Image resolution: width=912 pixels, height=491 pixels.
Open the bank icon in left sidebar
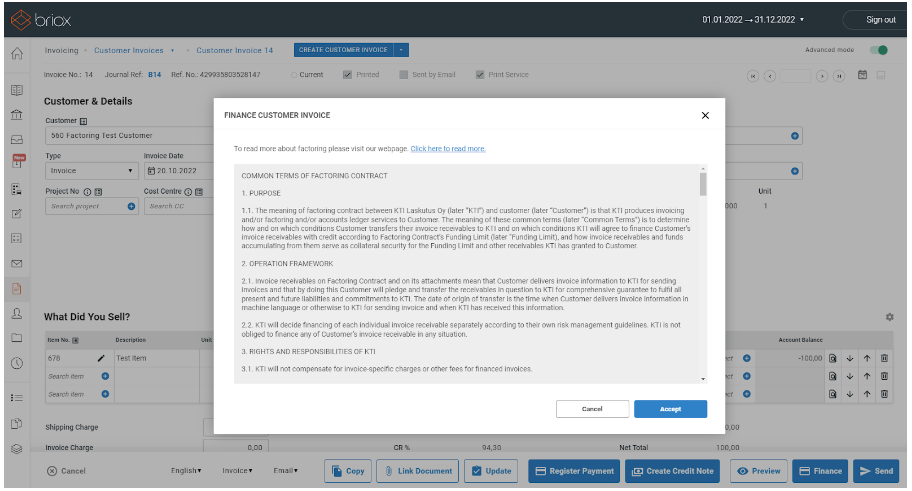(16, 114)
